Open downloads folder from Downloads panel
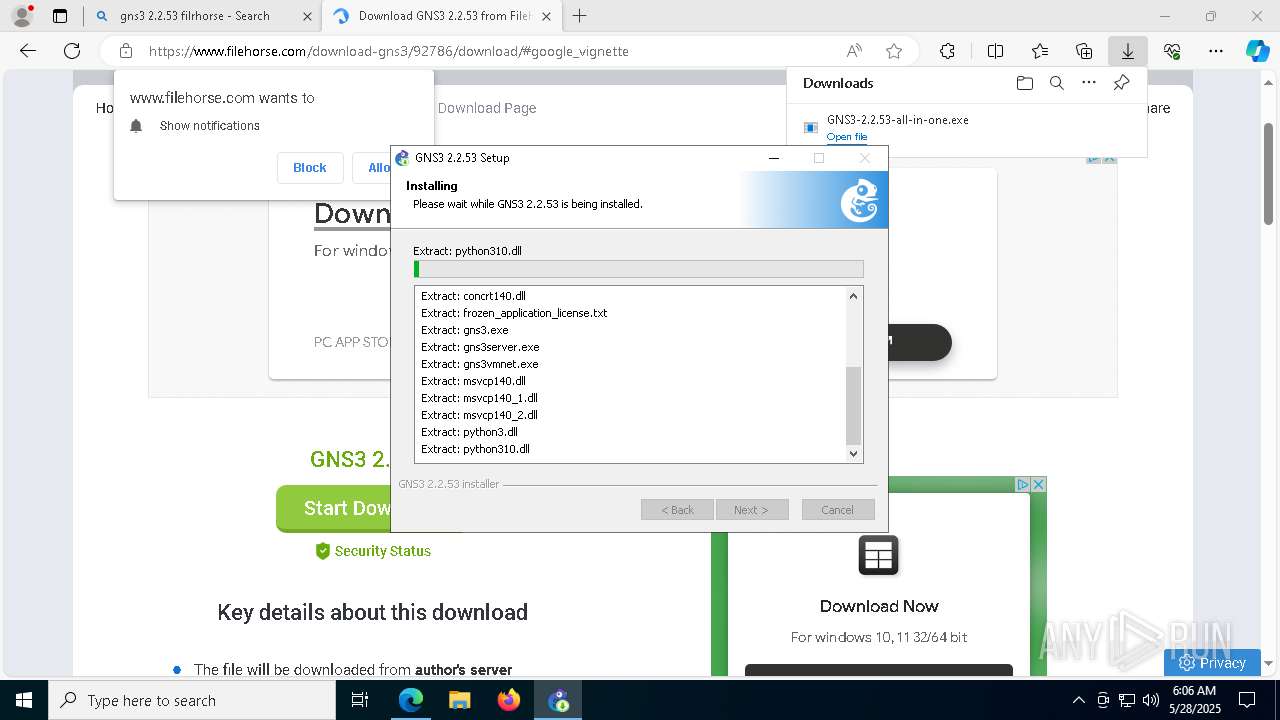This screenshot has width=1280, height=720. coord(1024,83)
